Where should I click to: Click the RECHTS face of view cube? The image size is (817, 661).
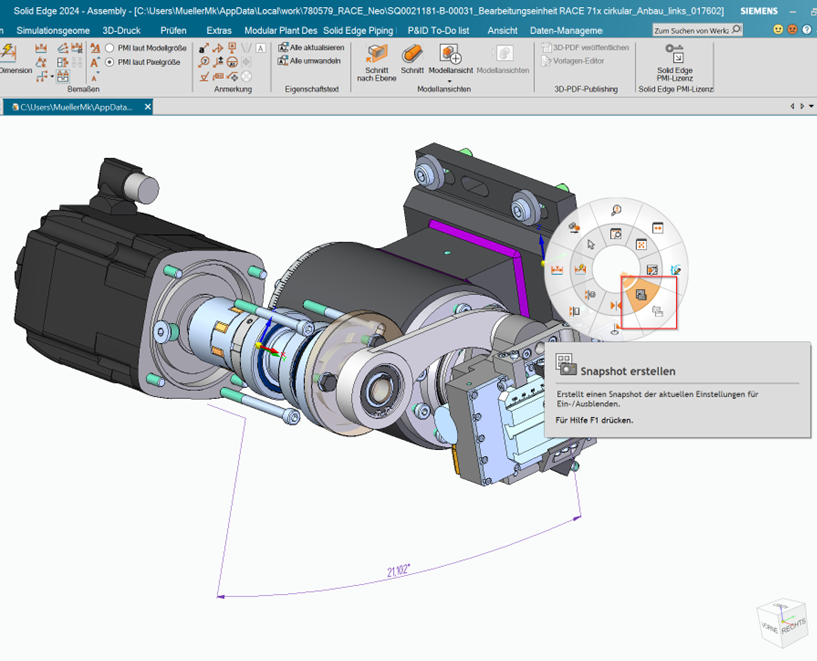coord(793,627)
